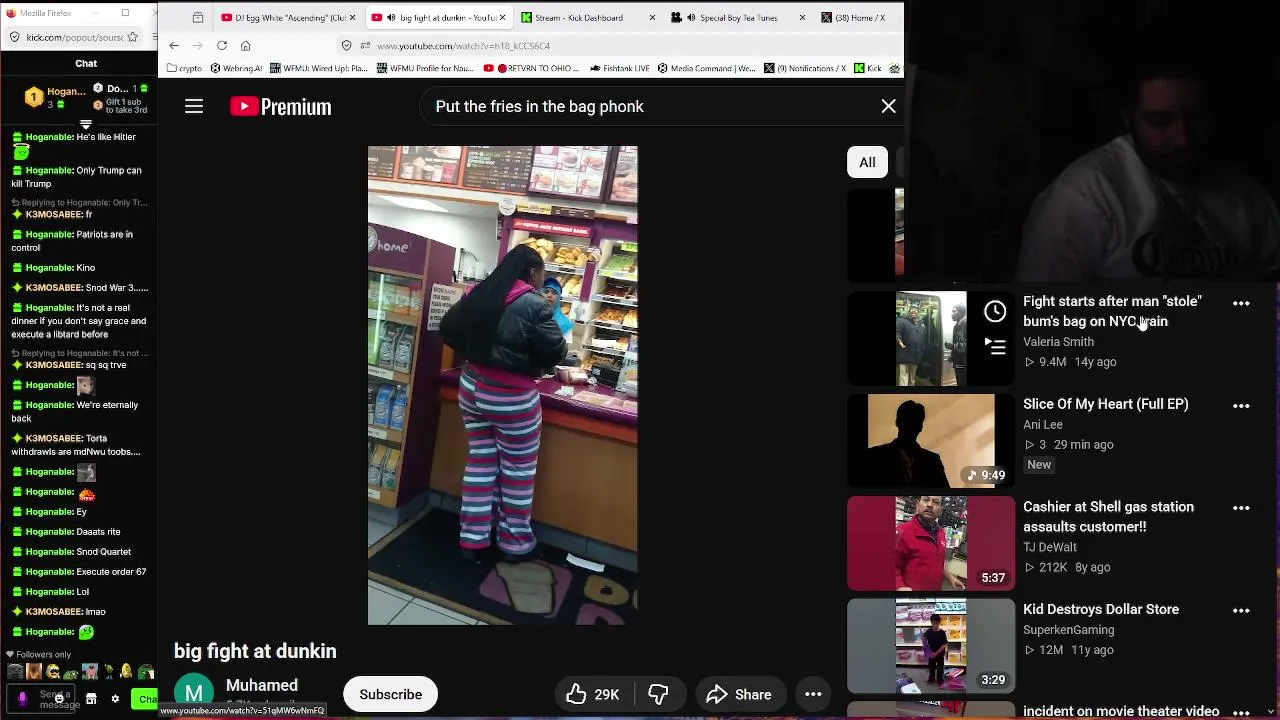Open the YouTube guide hamburger menu
Viewport: 1280px width, 720px height.
coord(194,107)
